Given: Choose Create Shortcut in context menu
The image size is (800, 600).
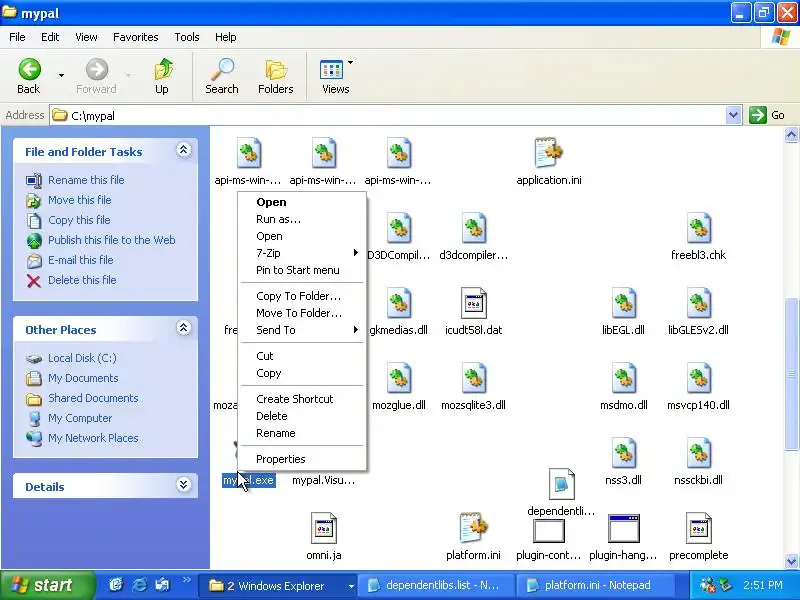Looking at the screenshot, I should click(x=302, y=399).
